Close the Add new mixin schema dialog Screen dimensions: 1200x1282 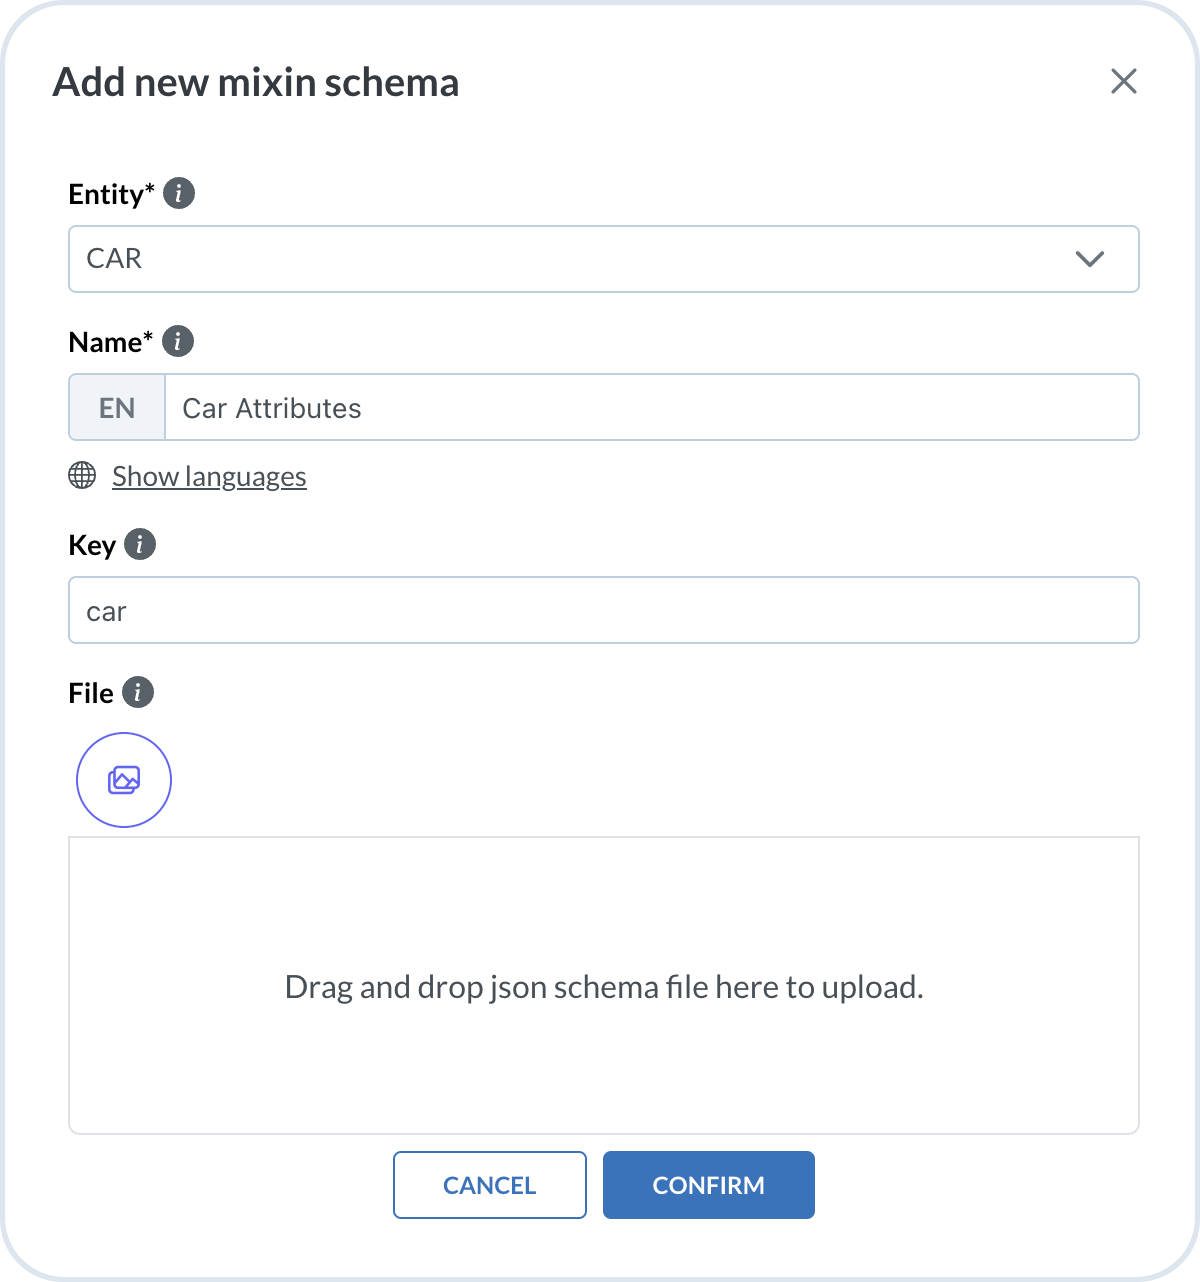pyautogui.click(x=1124, y=82)
